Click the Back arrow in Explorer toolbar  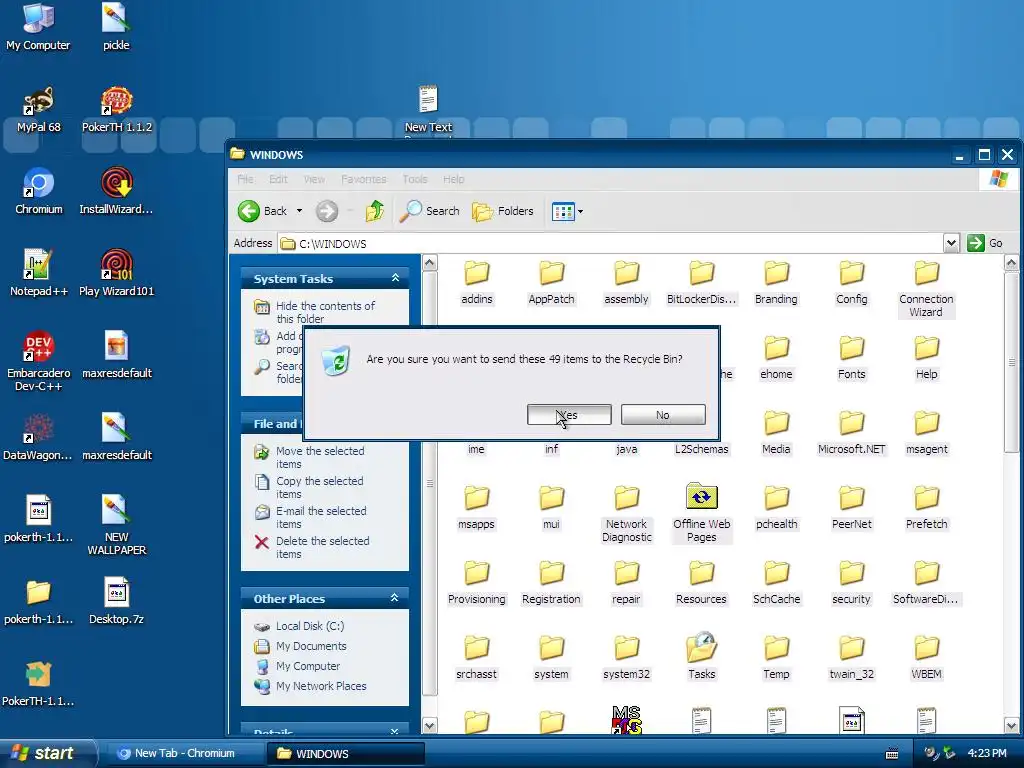(x=262, y=211)
